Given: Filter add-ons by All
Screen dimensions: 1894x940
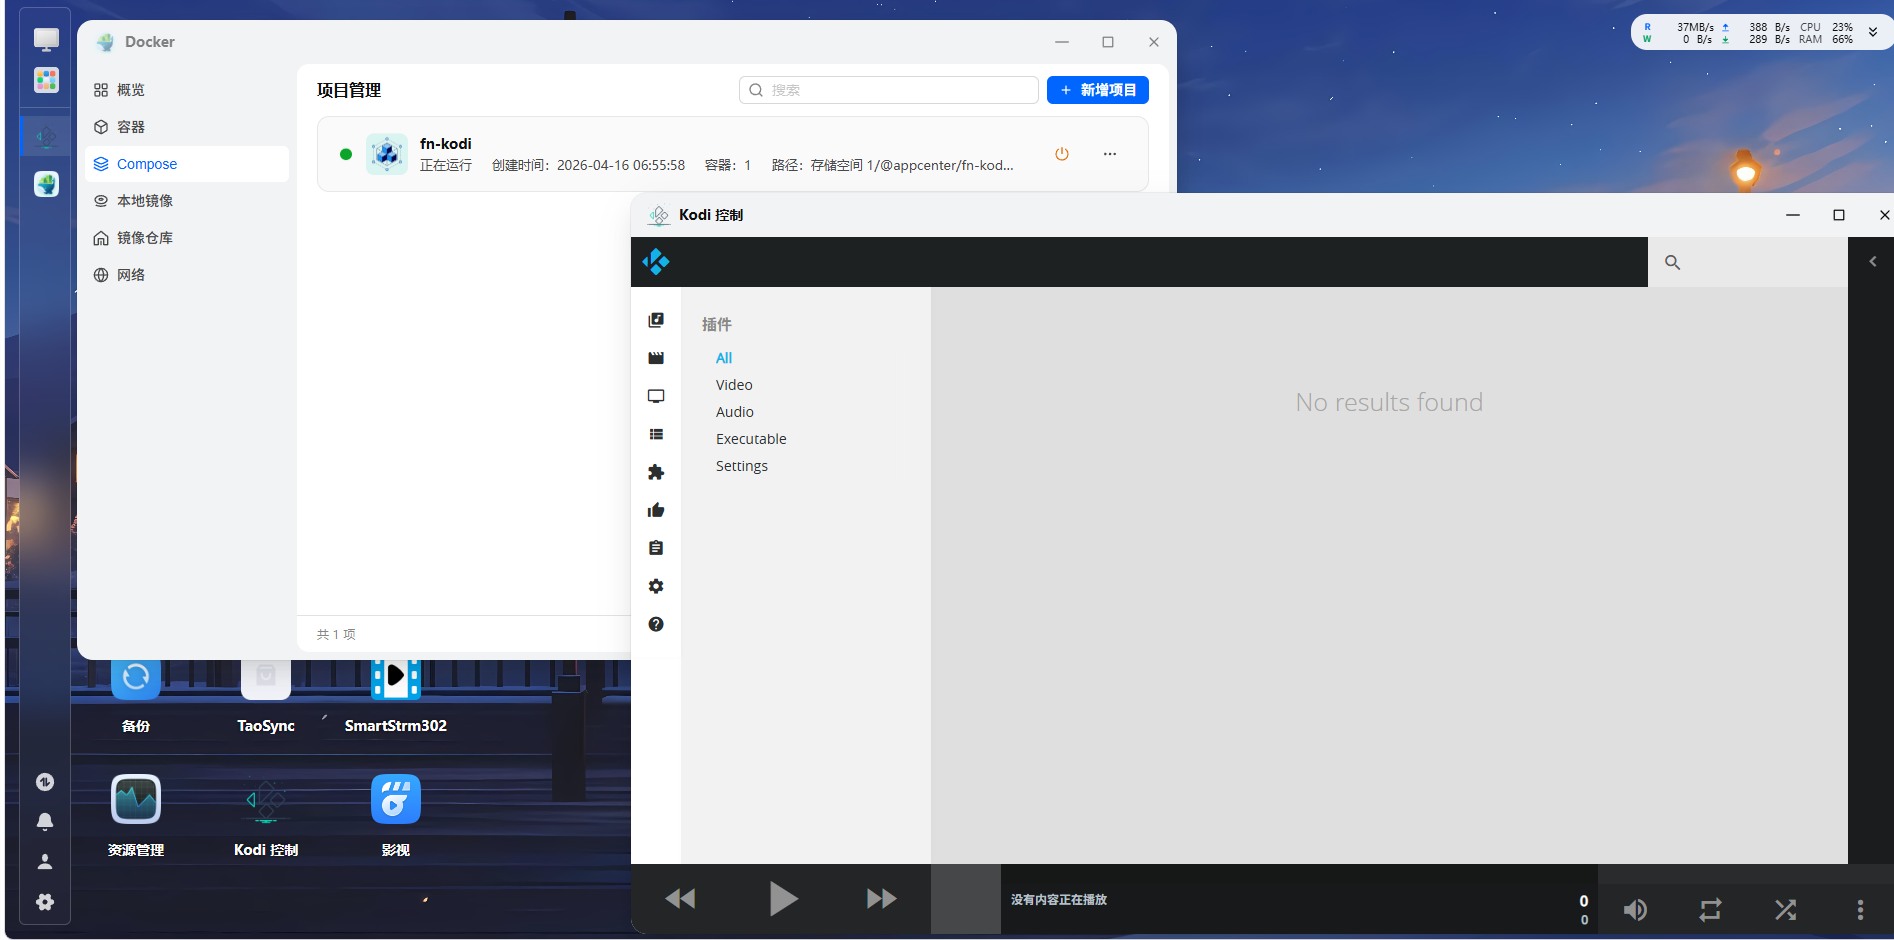Looking at the screenshot, I should (x=724, y=358).
